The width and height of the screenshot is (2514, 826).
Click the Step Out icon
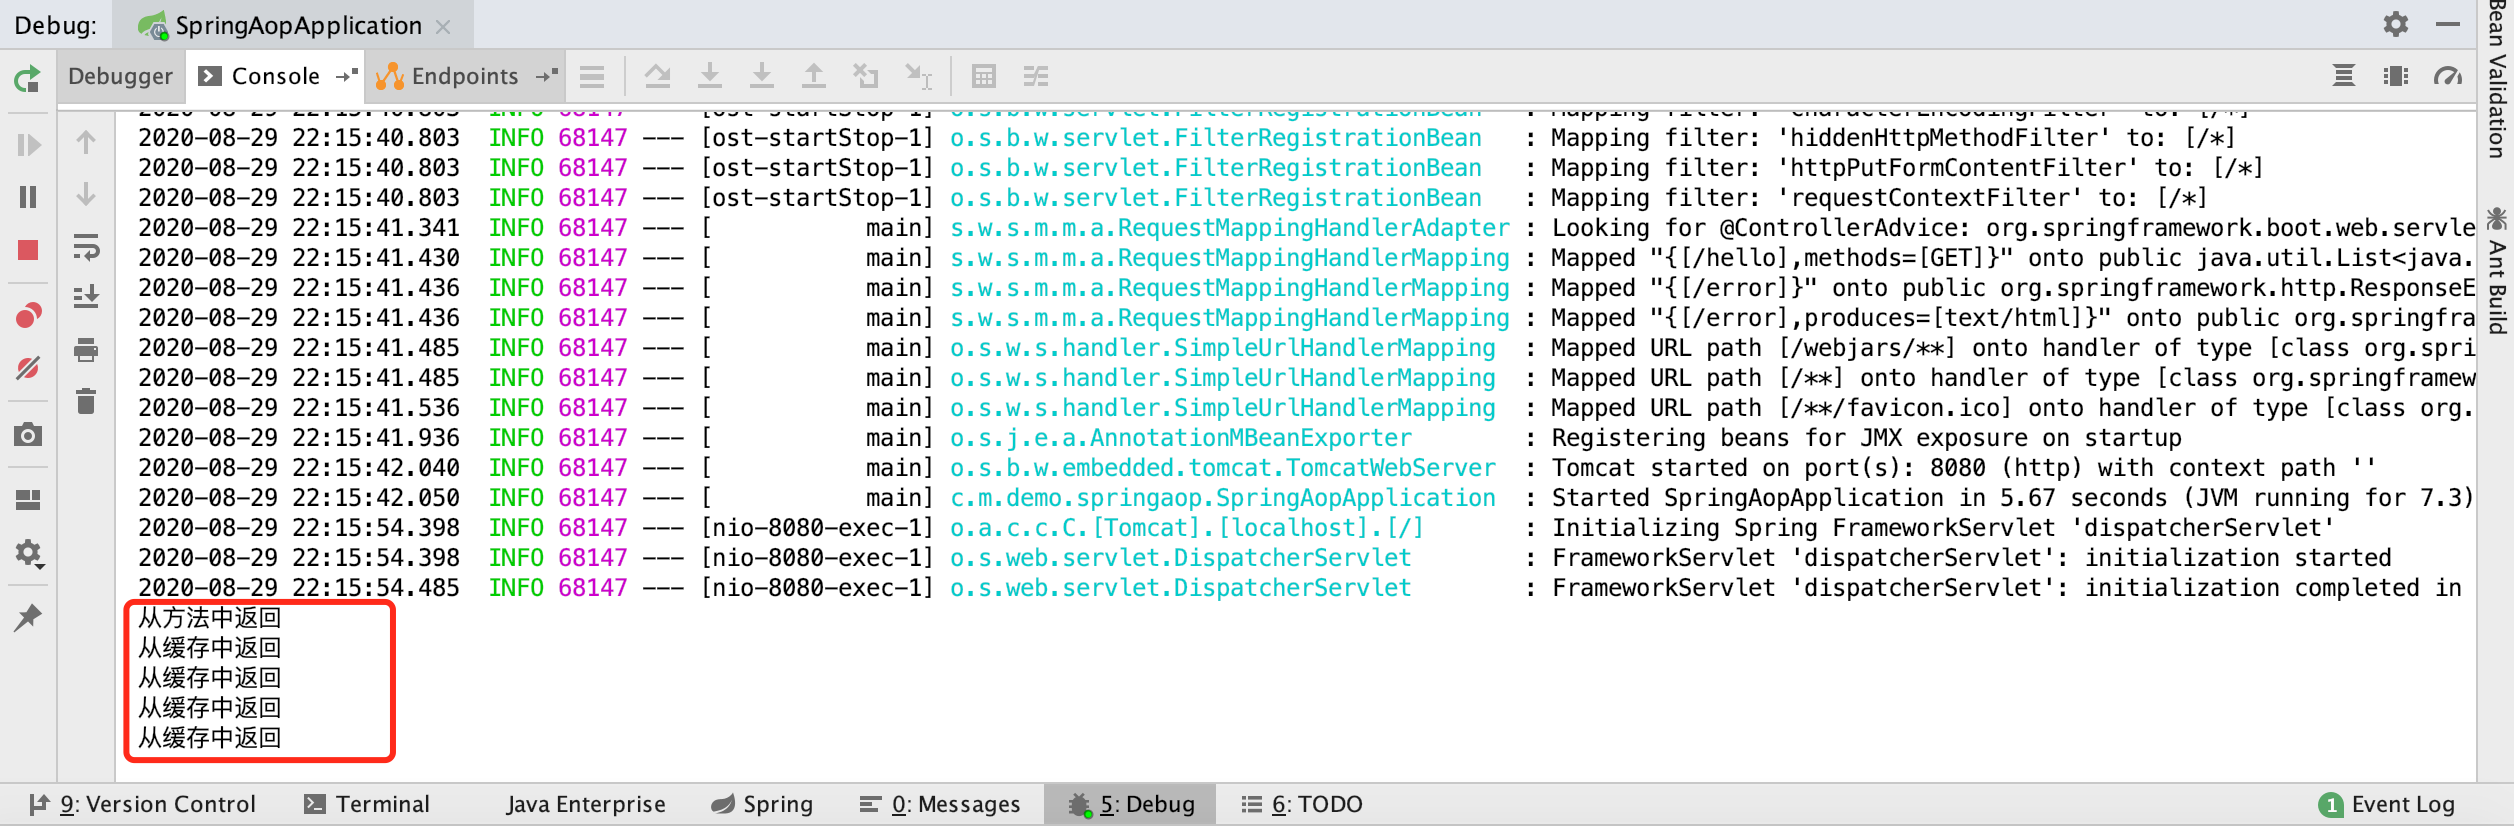pos(814,76)
